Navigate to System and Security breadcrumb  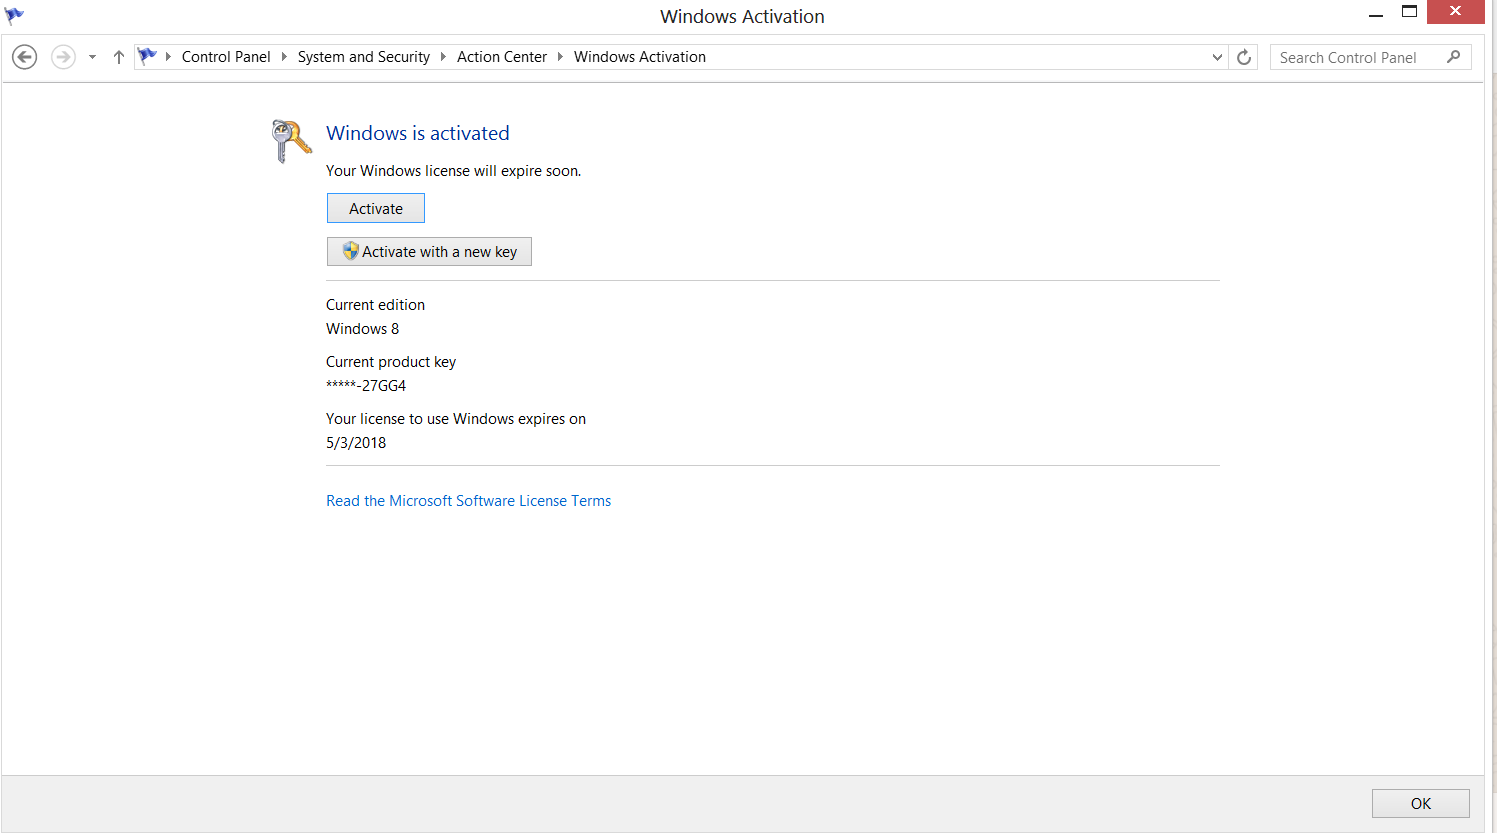point(364,57)
